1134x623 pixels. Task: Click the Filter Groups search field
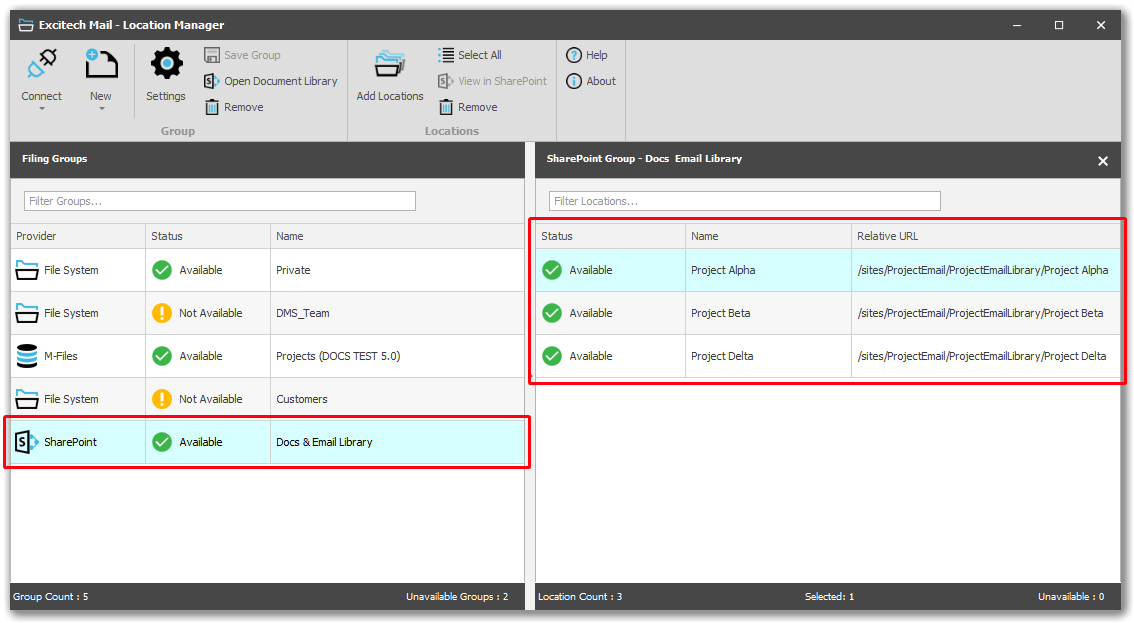(220, 201)
